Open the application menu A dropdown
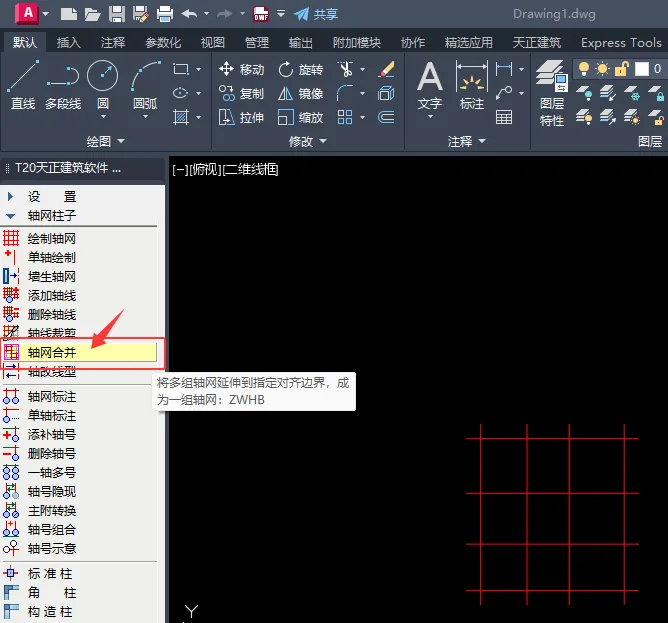 32,14
